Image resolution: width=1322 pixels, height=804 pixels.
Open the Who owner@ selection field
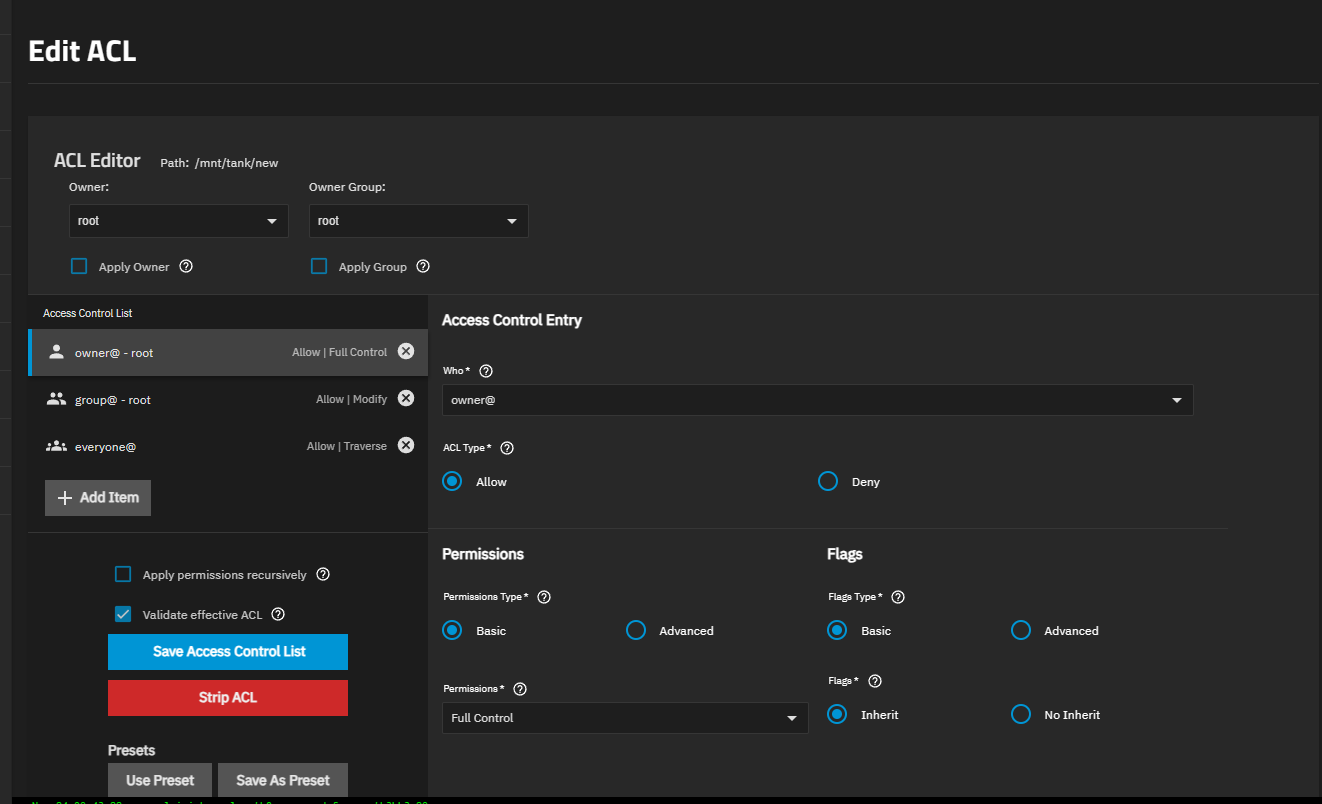click(816, 400)
